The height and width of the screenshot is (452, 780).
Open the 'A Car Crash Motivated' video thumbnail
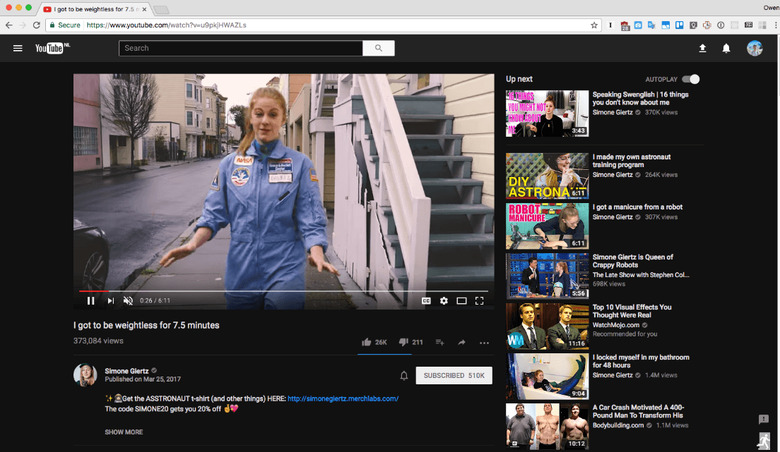pyautogui.click(x=547, y=426)
